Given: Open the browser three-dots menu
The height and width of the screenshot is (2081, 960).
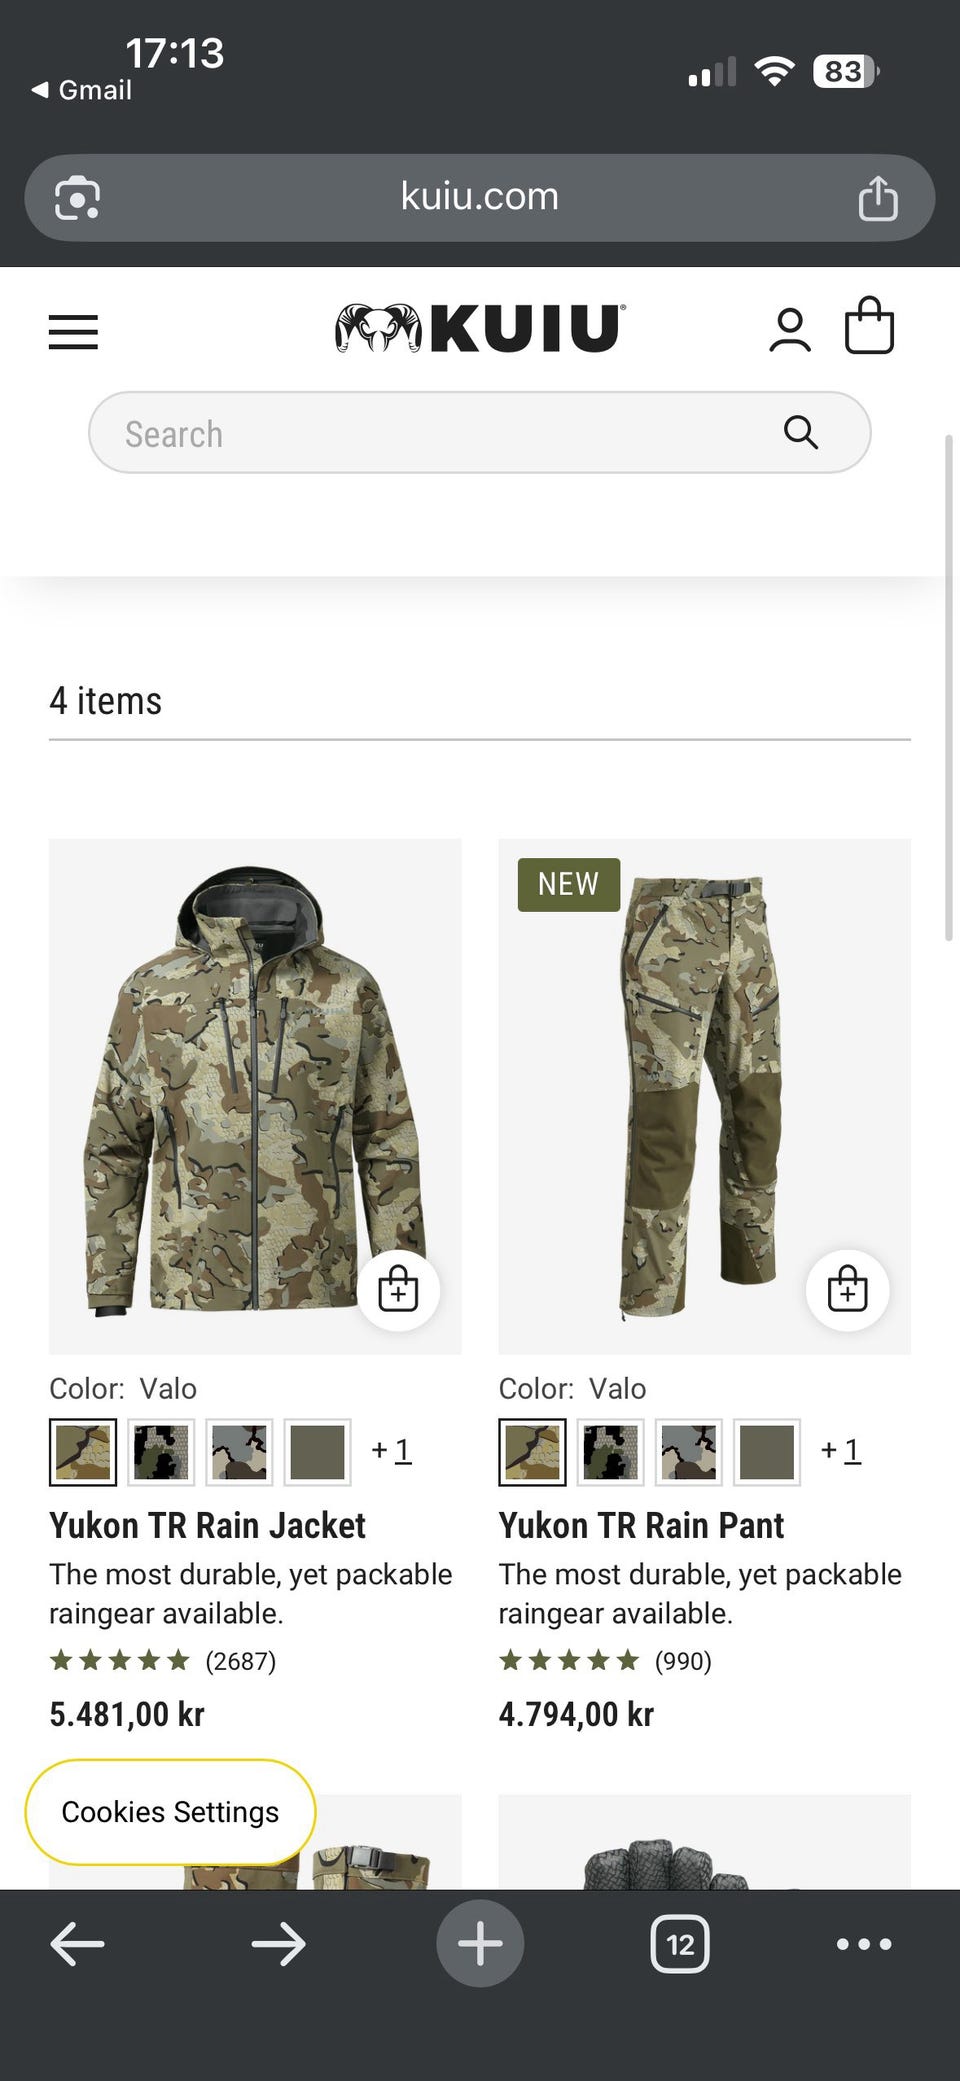Looking at the screenshot, I should point(864,1944).
